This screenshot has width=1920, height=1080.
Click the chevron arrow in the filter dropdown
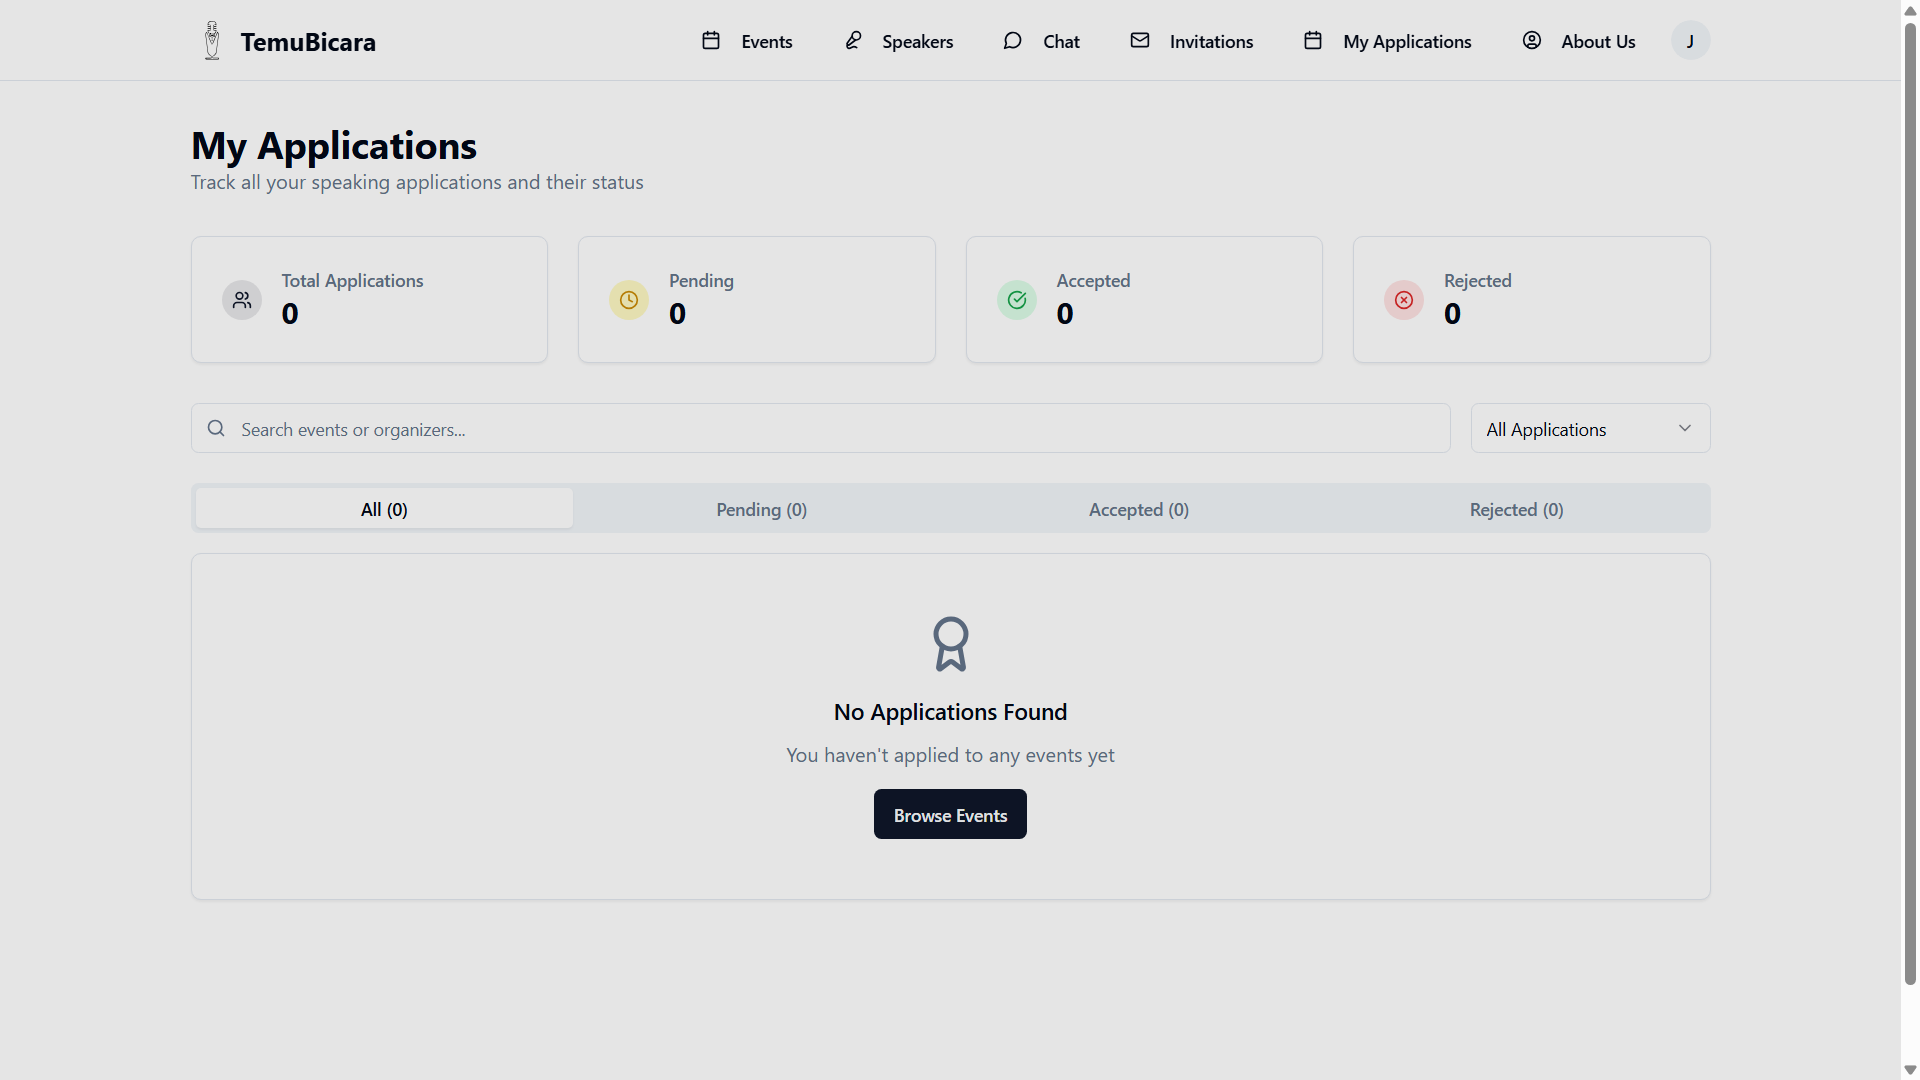click(1685, 429)
